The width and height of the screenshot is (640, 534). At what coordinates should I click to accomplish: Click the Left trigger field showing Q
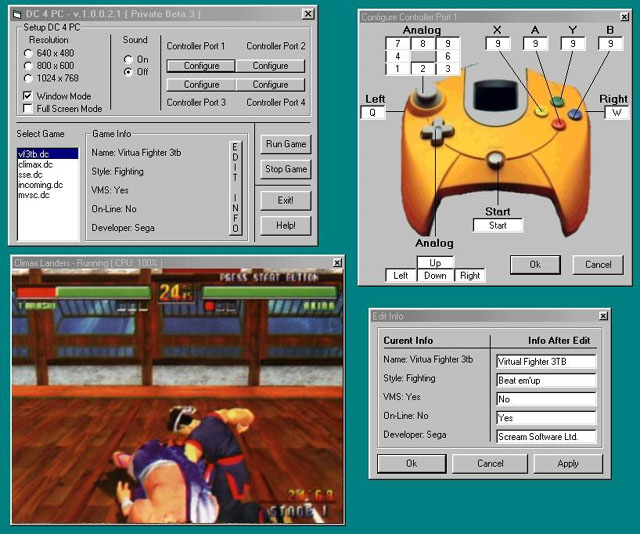(x=373, y=113)
